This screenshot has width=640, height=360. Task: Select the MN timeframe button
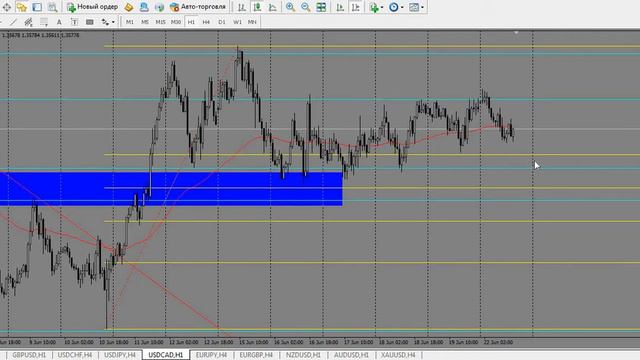(x=252, y=22)
